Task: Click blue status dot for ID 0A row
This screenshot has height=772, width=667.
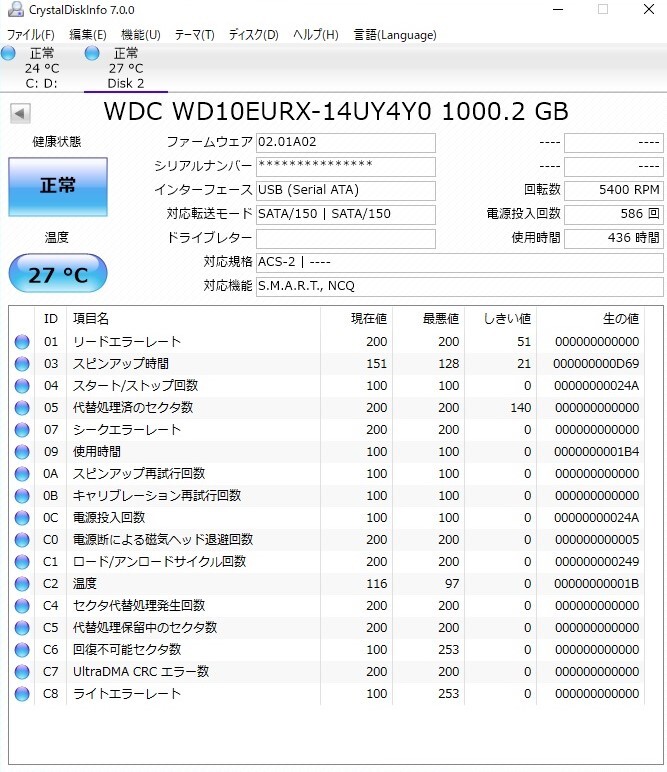Action: pos(22,474)
